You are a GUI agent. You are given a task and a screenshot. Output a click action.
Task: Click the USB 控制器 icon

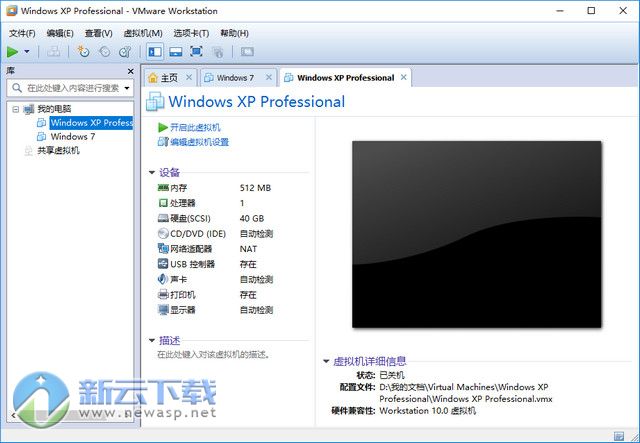pyautogui.click(x=163, y=264)
